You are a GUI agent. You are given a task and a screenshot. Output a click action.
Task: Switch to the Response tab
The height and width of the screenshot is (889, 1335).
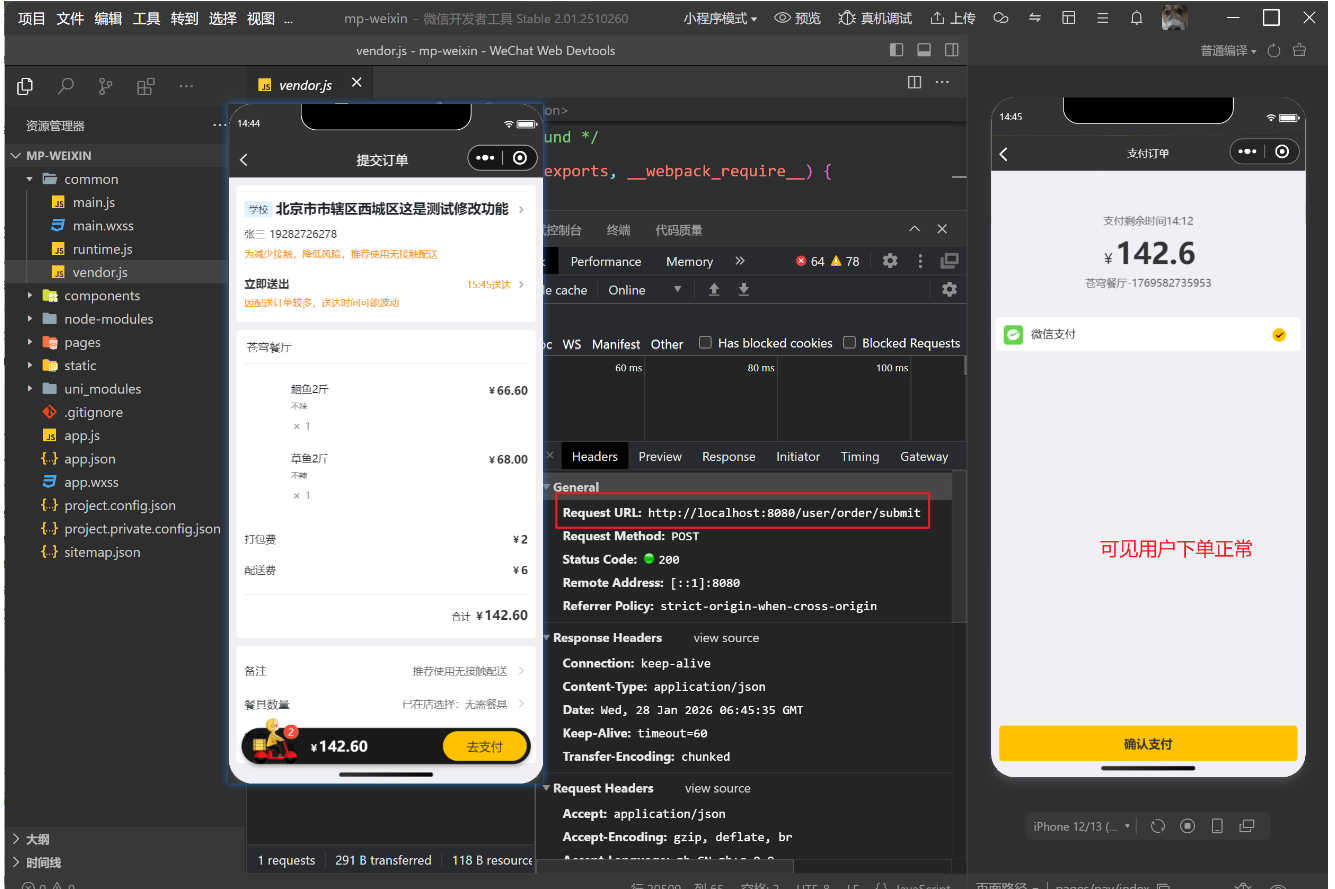pyautogui.click(x=729, y=456)
